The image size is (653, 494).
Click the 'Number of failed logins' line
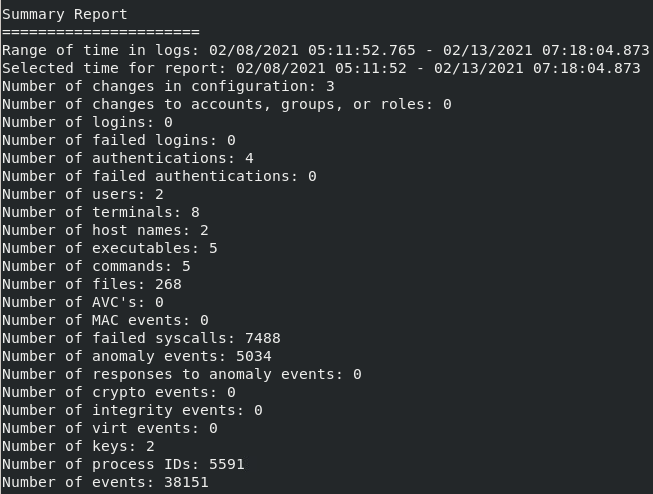click(119, 140)
